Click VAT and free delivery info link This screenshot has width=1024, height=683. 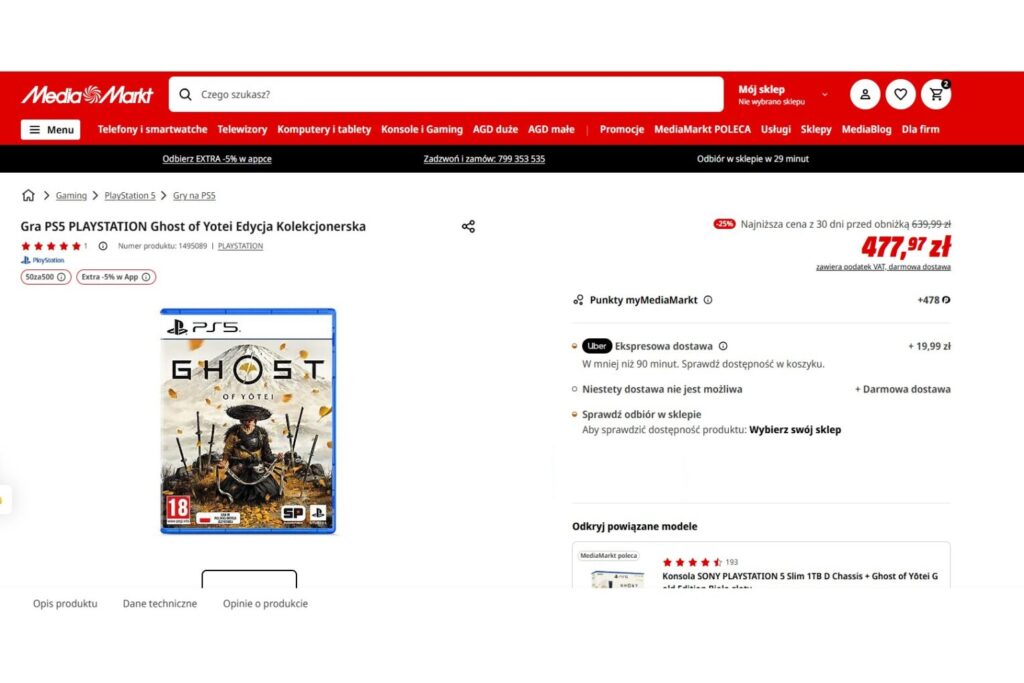coord(883,266)
